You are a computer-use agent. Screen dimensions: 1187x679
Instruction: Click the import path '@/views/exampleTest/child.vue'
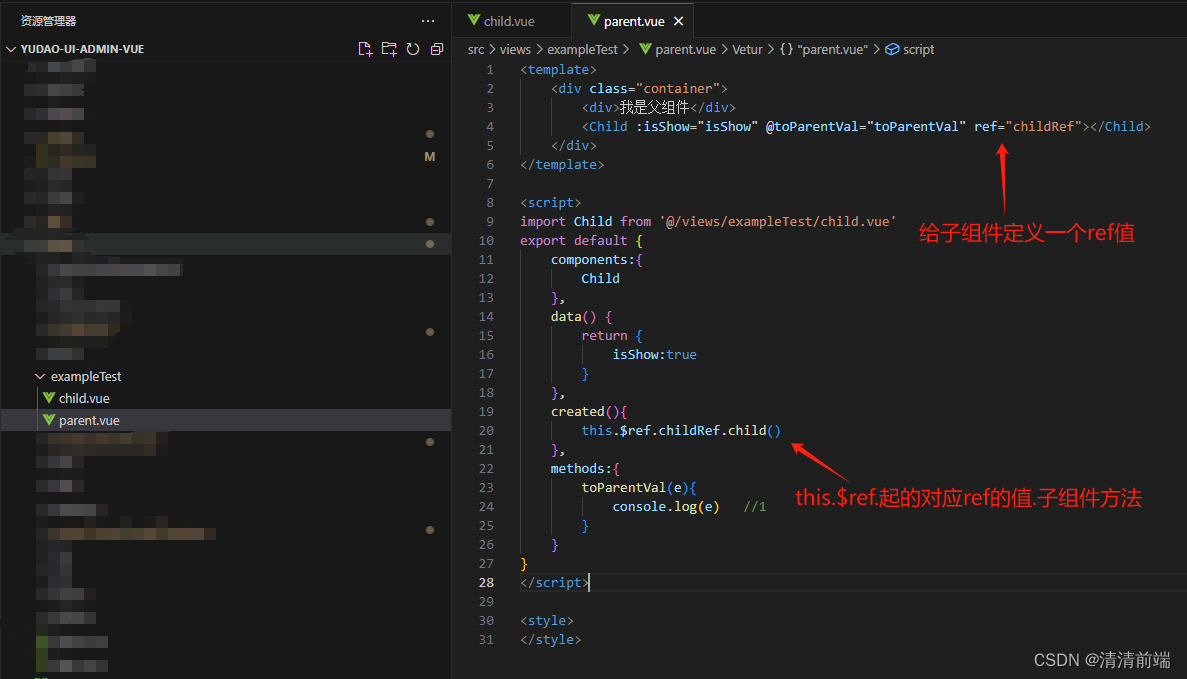[778, 222]
